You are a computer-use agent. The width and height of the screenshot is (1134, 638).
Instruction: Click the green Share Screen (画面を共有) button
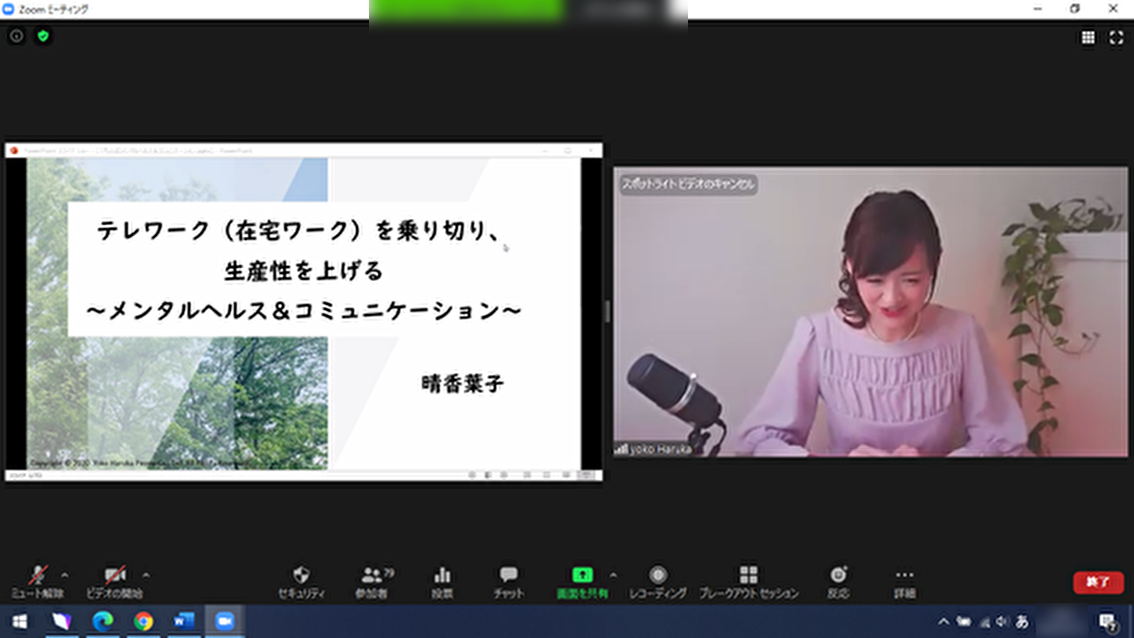582,581
